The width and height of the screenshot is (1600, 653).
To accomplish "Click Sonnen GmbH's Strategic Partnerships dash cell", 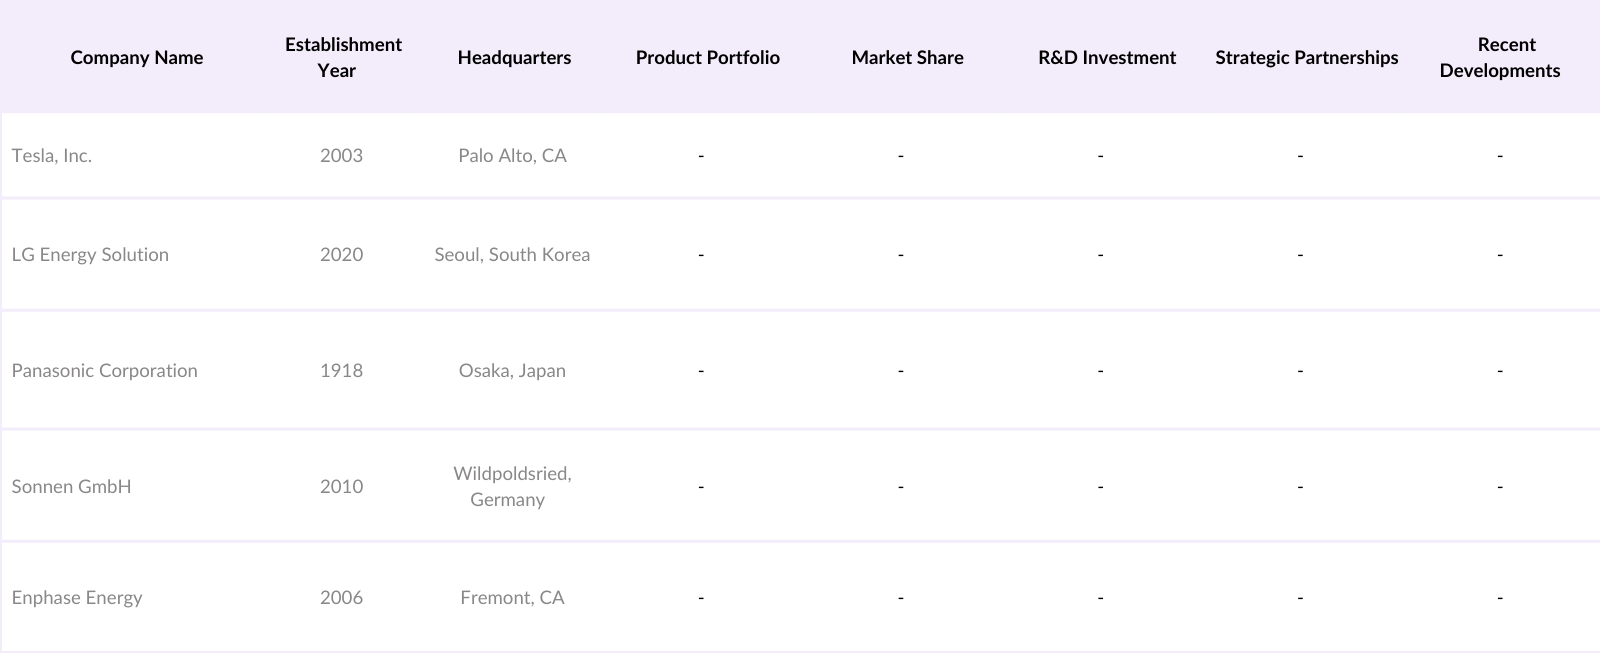I will point(1300,486).
